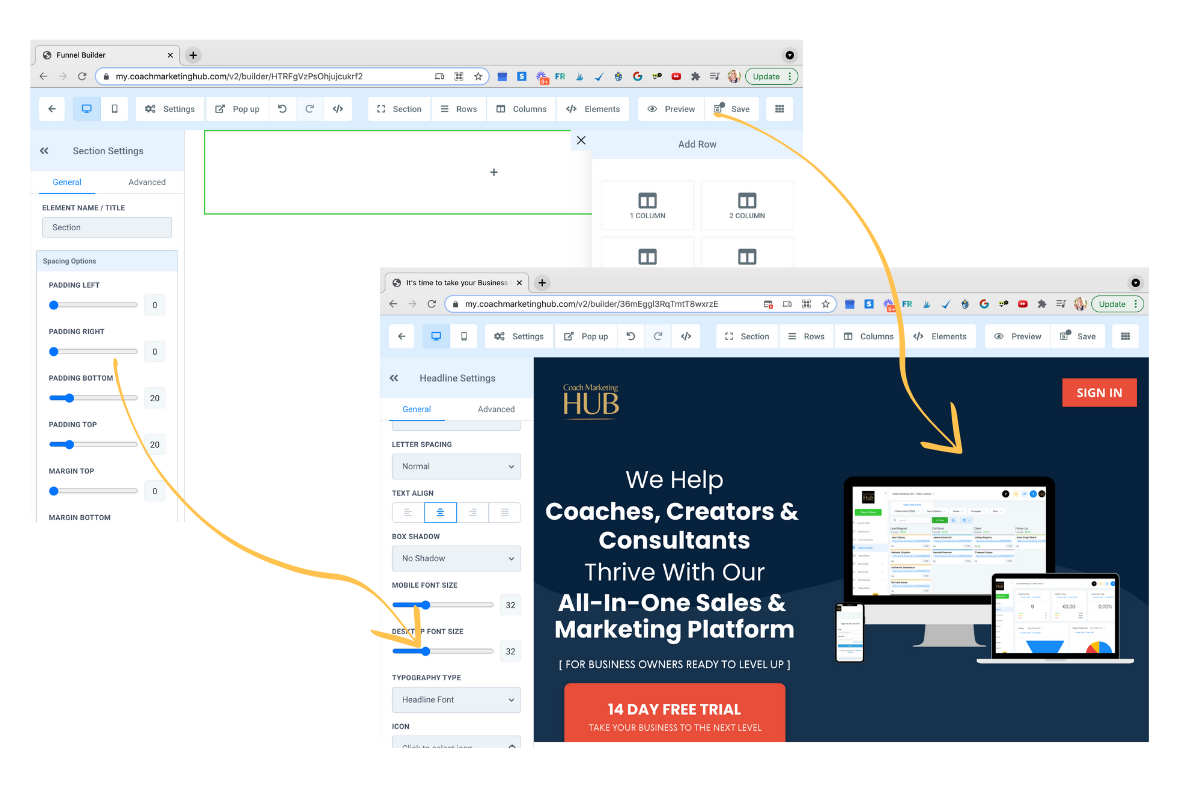The height and width of the screenshot is (800, 1200).
Task: Click address bar in Funnel Builder browser window
Action: [x=291, y=76]
